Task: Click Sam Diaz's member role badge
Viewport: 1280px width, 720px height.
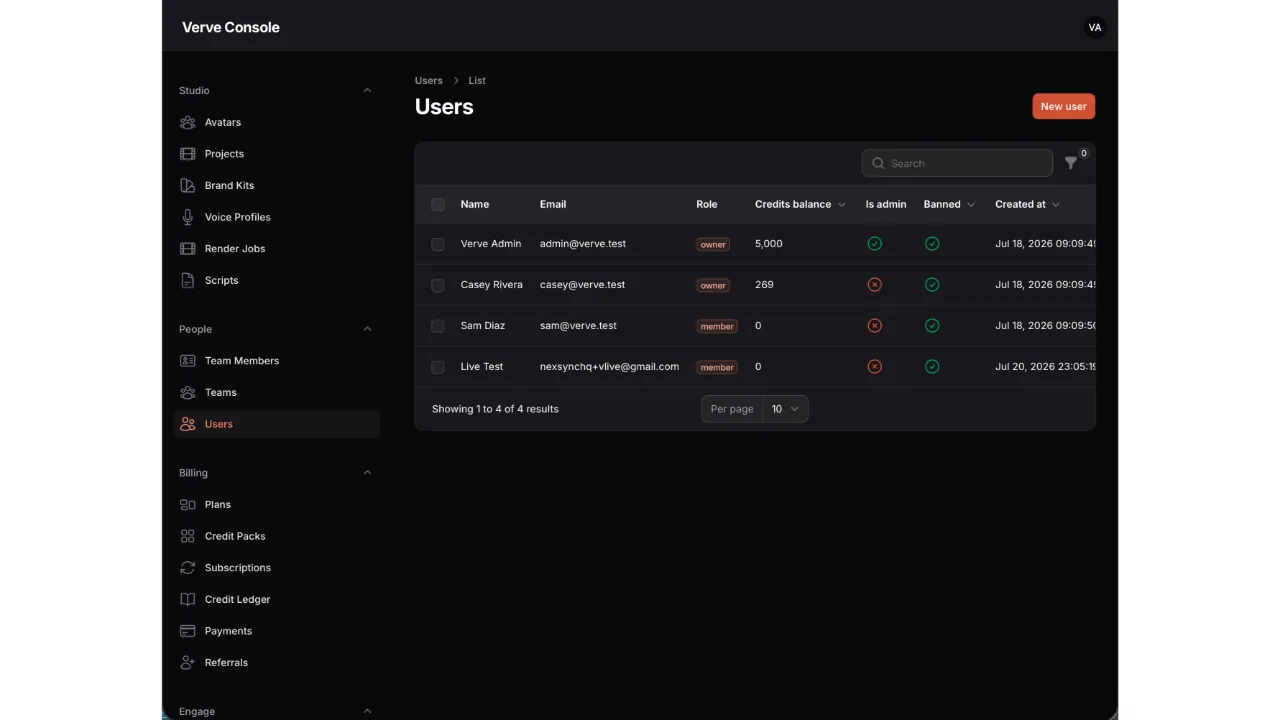Action: pyautogui.click(x=717, y=326)
